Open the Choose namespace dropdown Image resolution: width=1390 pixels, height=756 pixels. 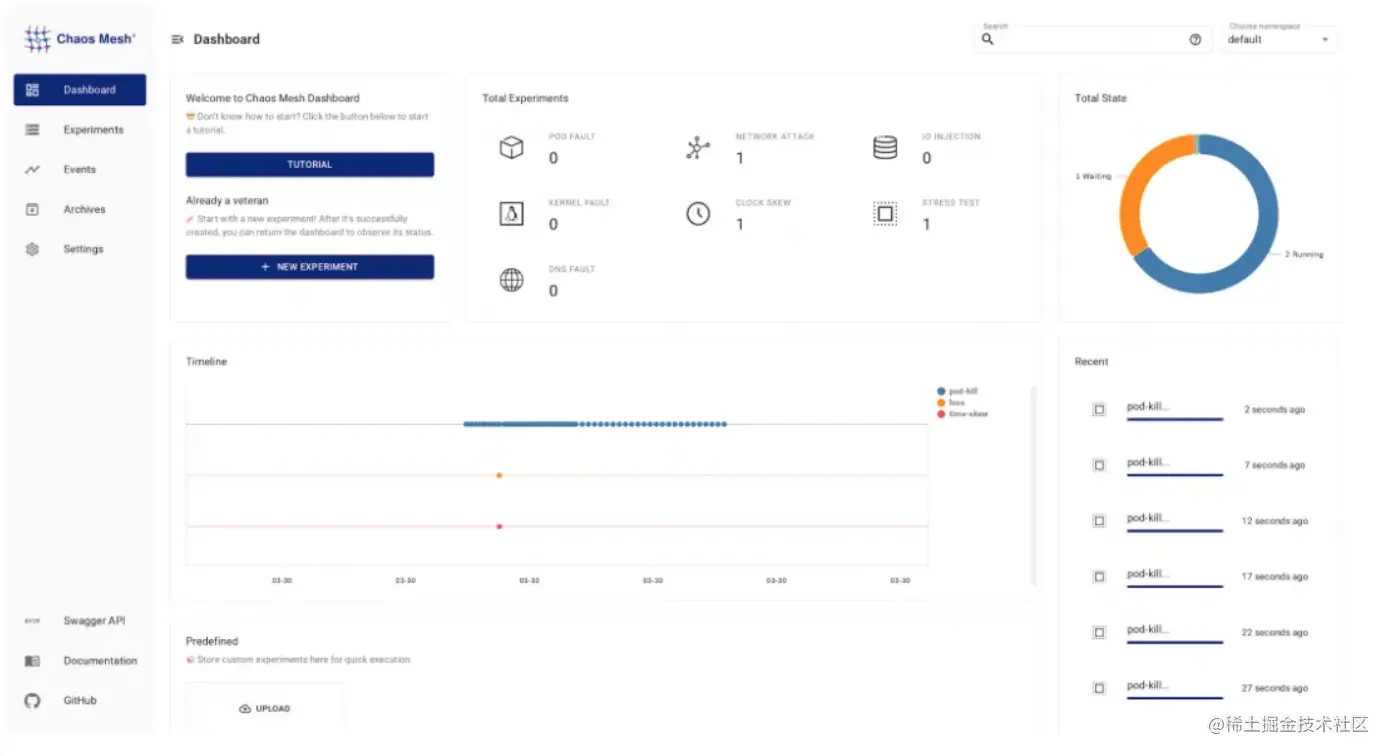[1279, 40]
